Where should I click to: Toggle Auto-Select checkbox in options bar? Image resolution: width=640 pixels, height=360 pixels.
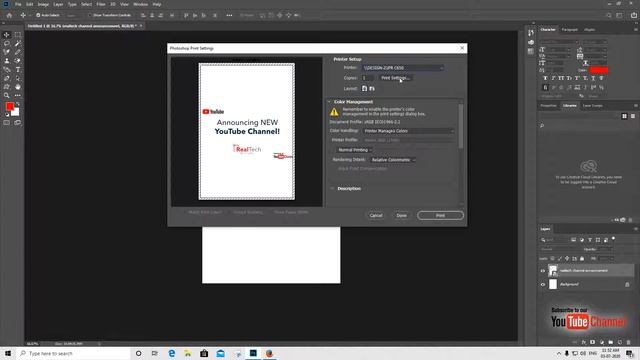[x=38, y=15]
